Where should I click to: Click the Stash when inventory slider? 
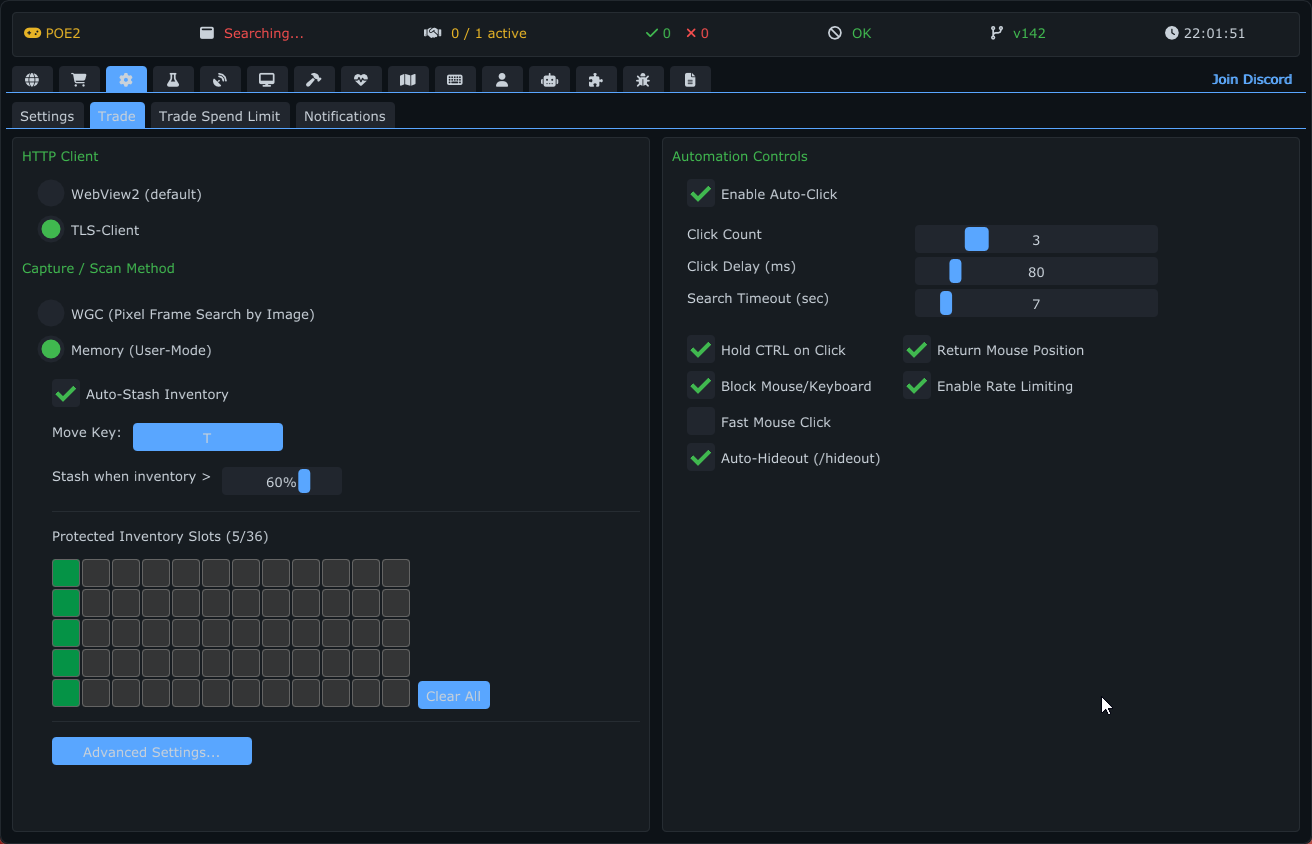coord(282,482)
